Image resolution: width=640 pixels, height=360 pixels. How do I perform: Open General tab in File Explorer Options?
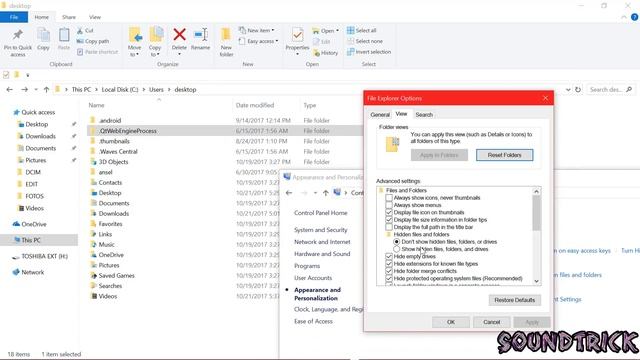coord(380,115)
